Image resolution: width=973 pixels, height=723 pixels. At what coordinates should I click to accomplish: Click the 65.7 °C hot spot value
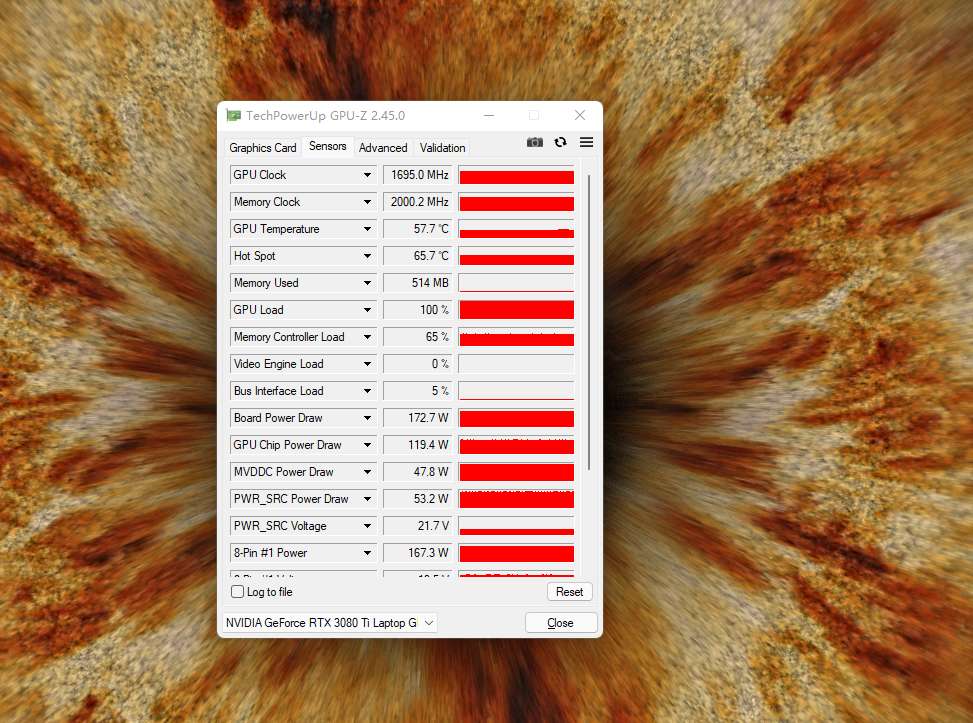pos(418,256)
